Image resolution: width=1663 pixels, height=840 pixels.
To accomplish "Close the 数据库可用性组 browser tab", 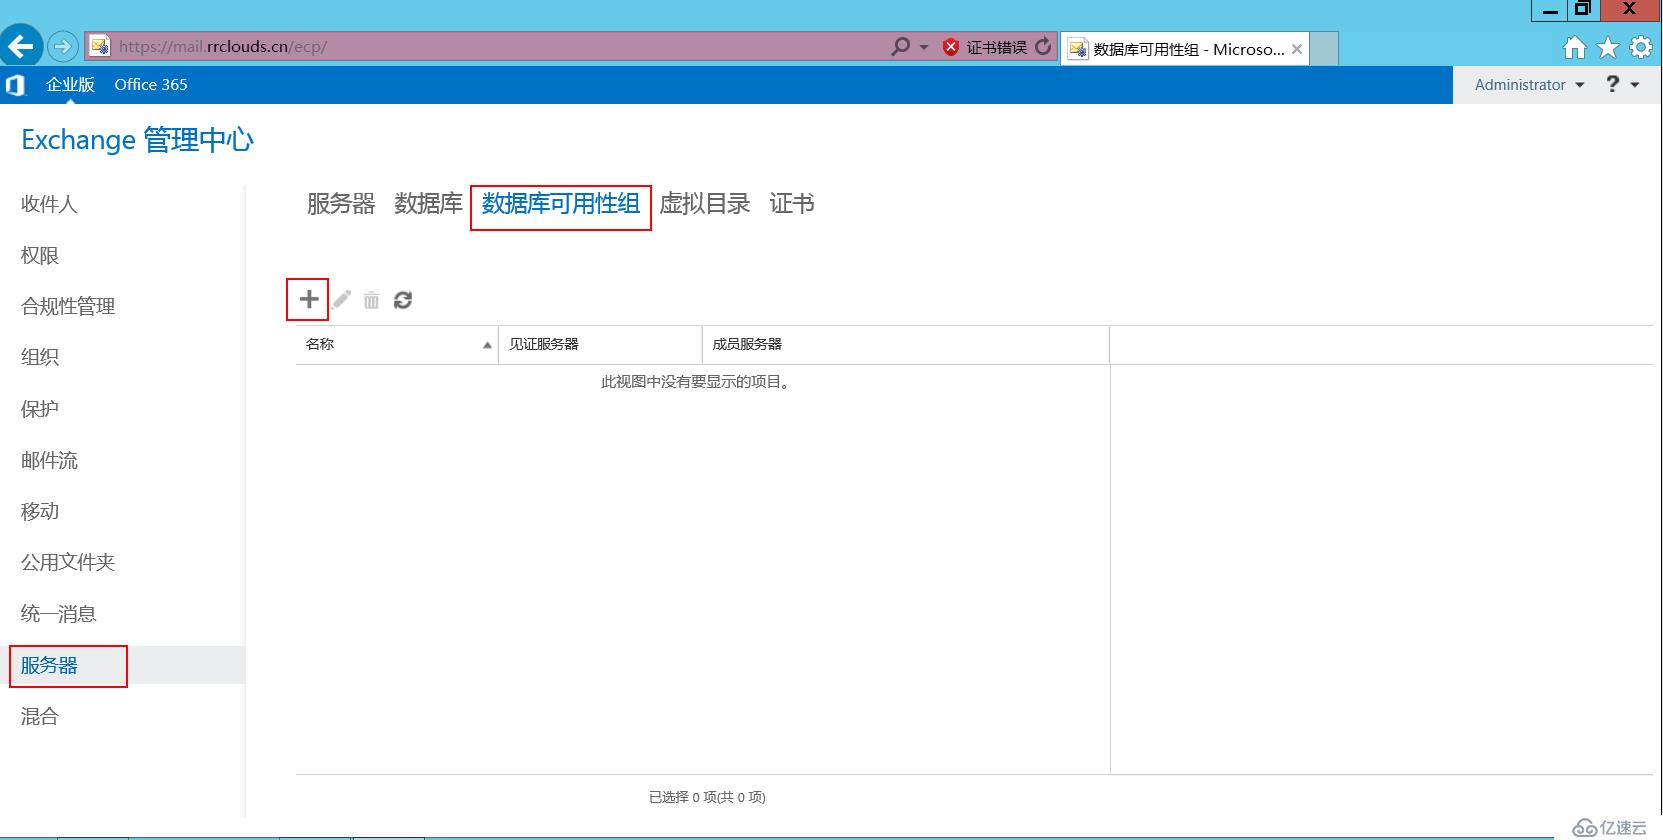I will [1297, 48].
